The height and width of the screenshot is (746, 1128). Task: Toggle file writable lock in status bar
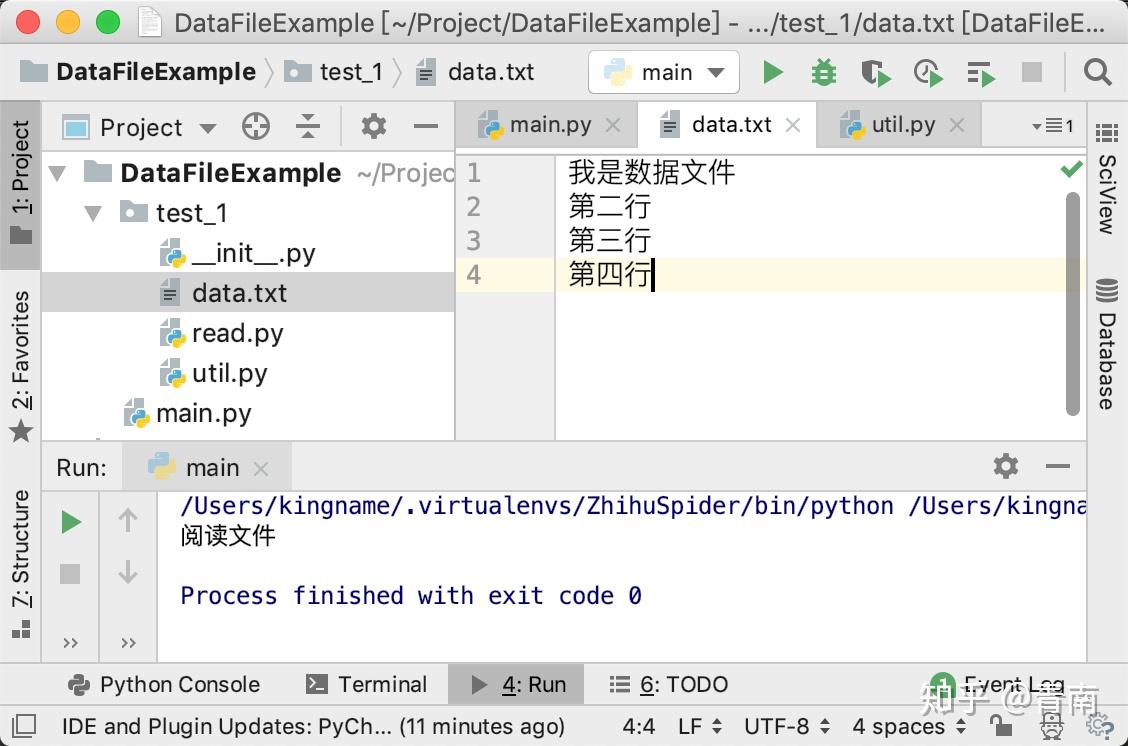1000,727
